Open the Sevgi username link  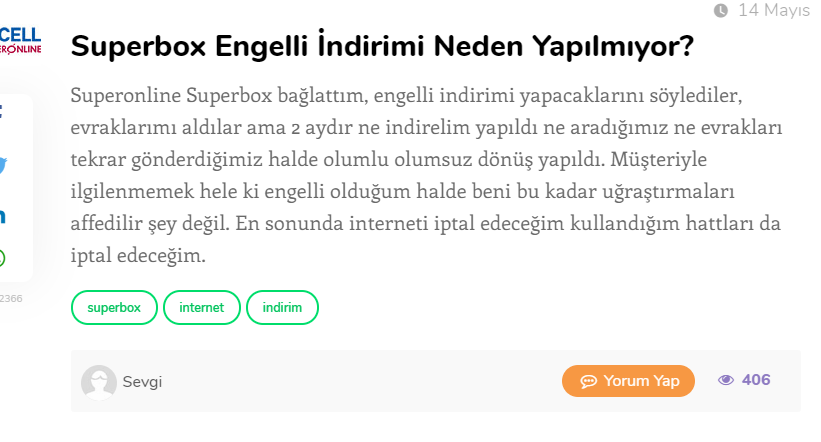[142, 382]
